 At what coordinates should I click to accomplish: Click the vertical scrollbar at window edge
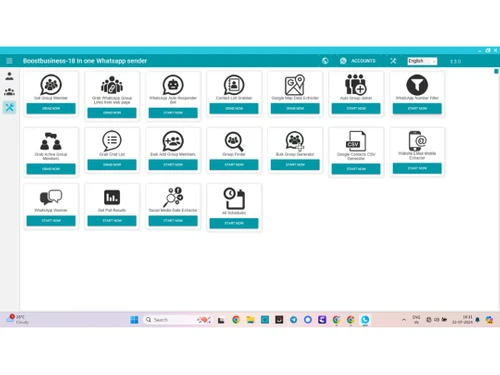[x=496, y=71]
